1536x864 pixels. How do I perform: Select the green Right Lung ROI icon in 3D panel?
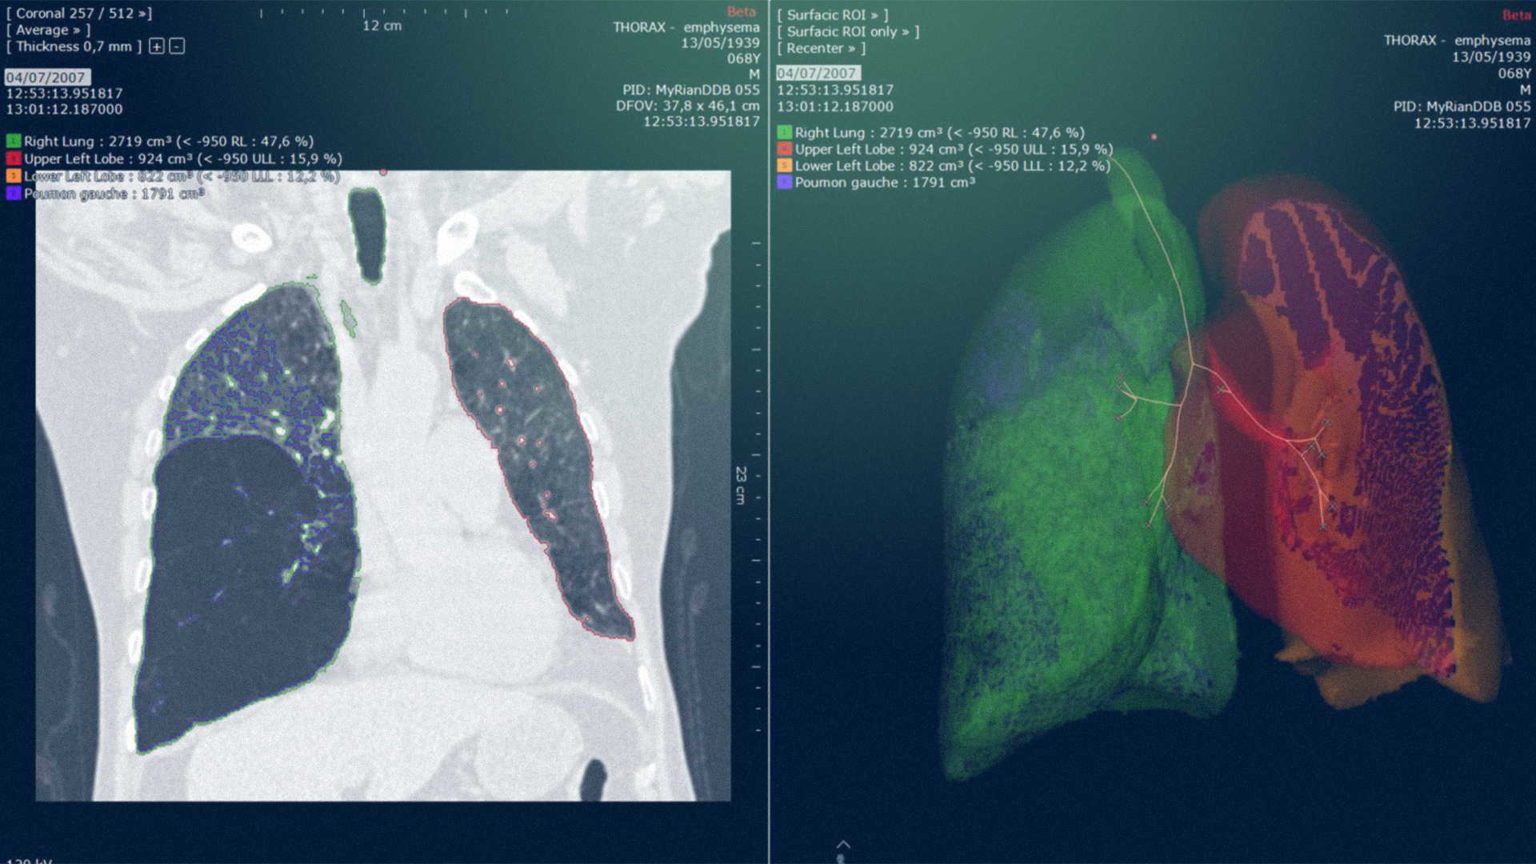coord(784,131)
